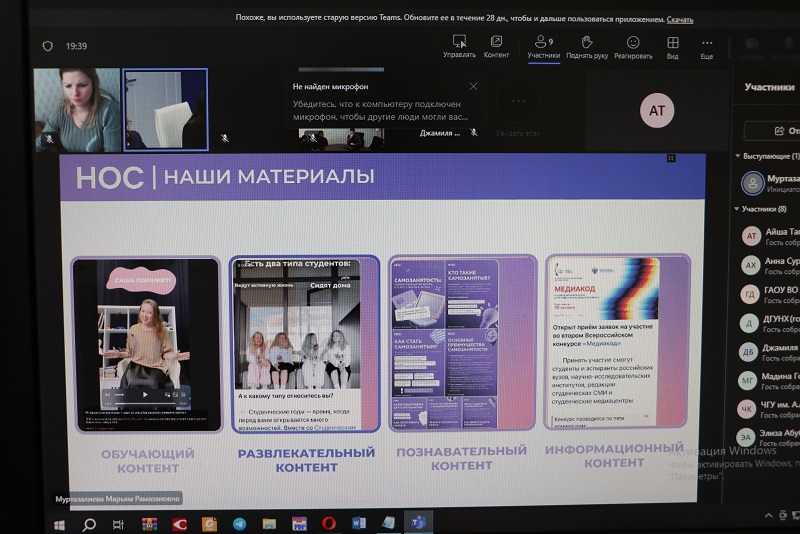Open the Реагировать reactions menu
Image resolution: width=800 pixels, height=534 pixels.
633,47
